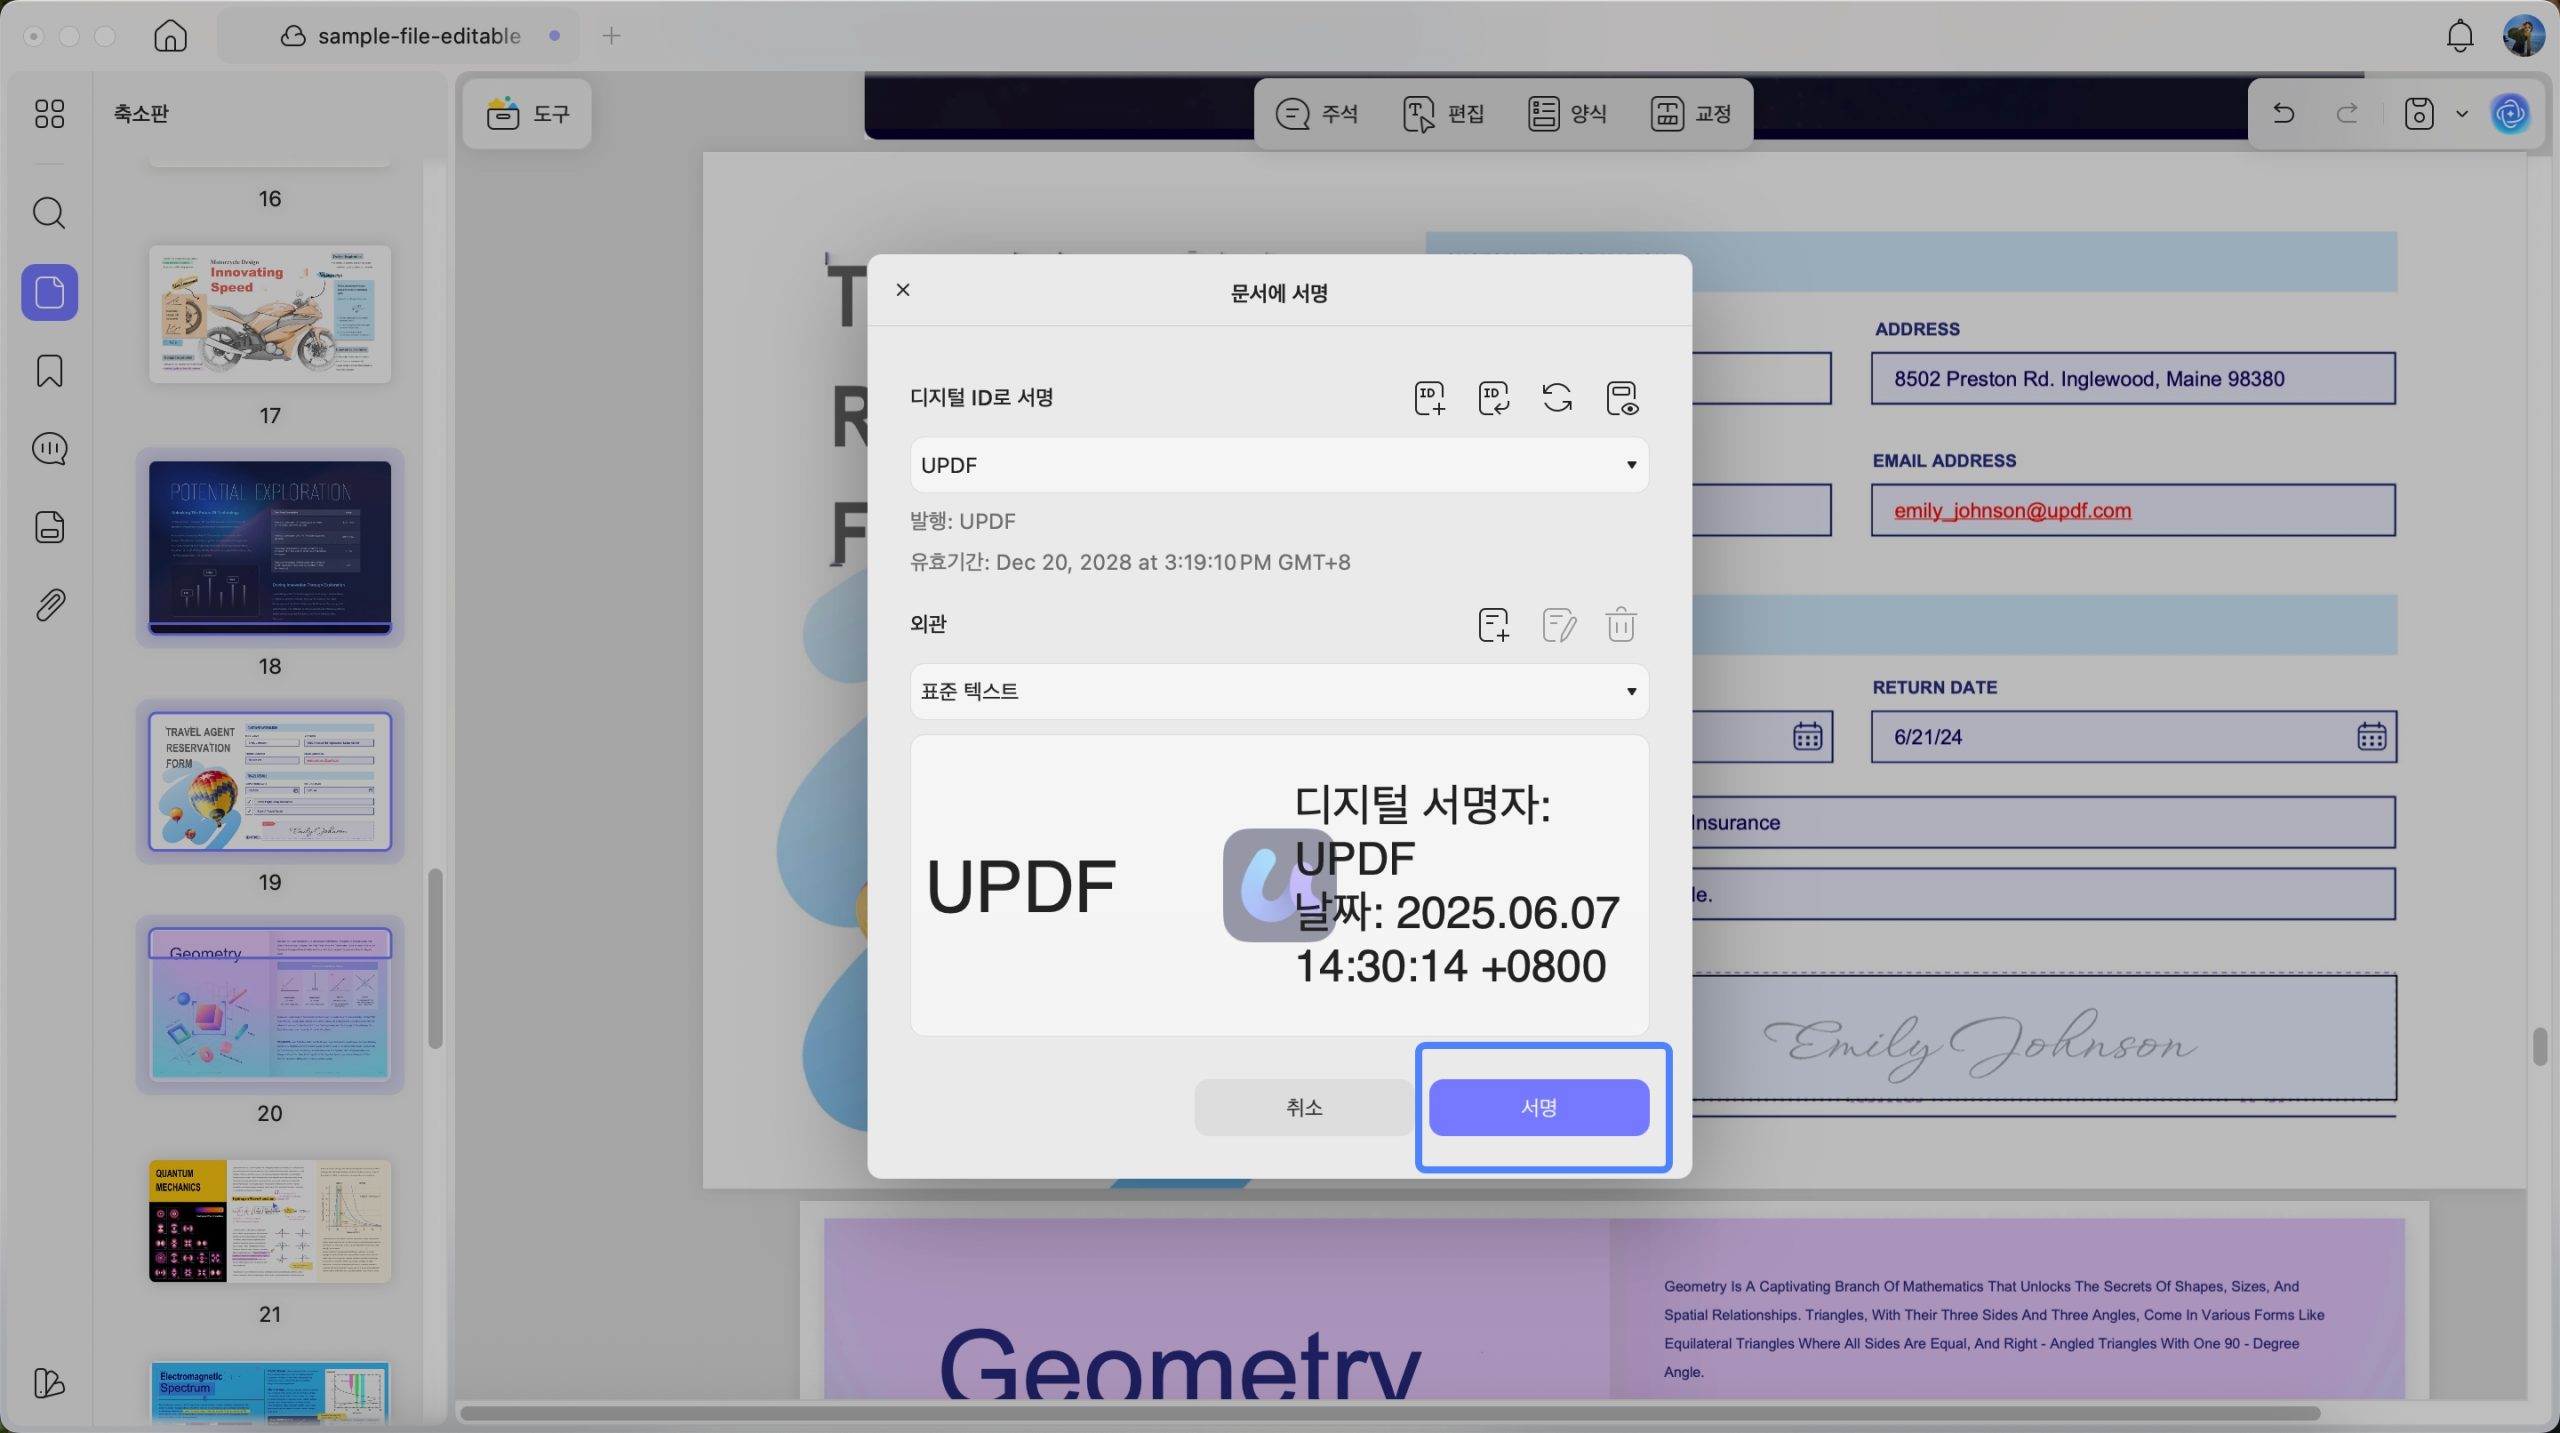Select the sample-file-editable tab

click(399, 36)
